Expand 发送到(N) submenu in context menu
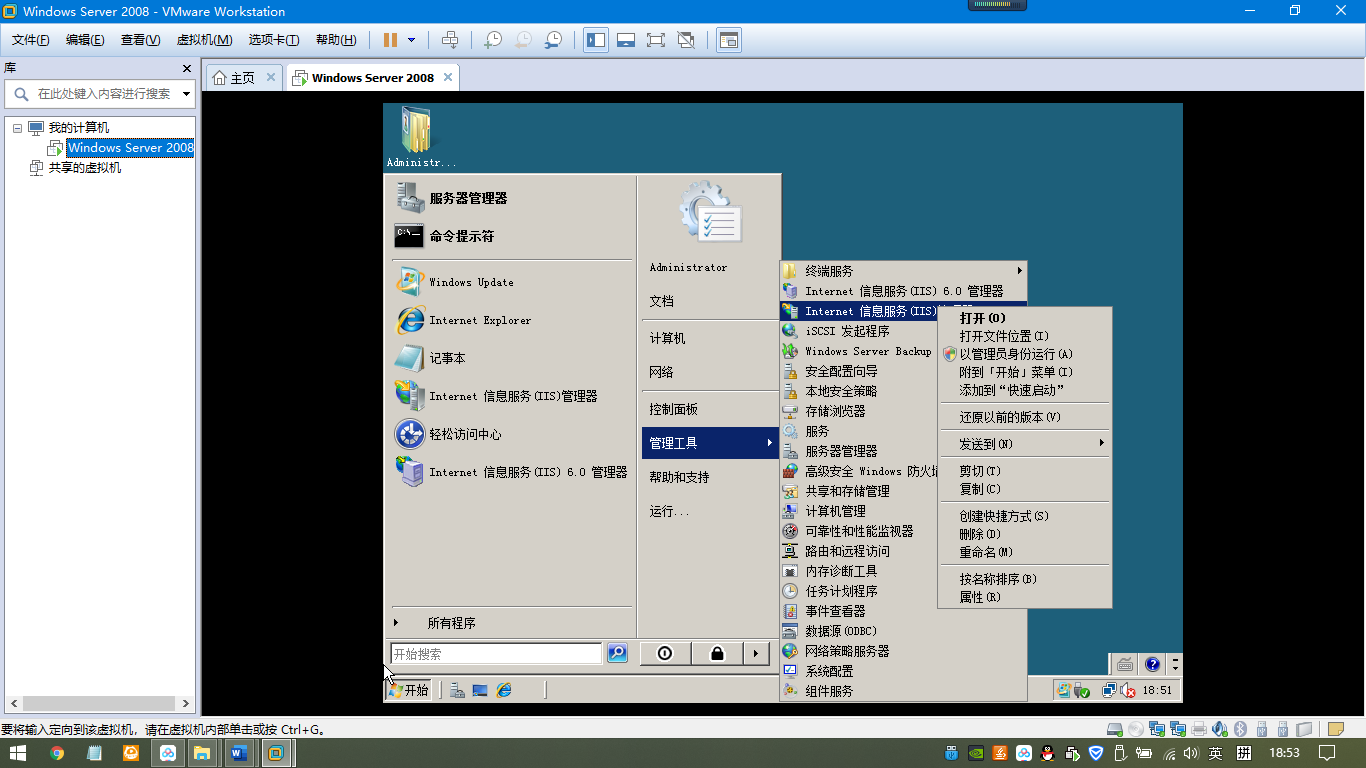The width and height of the screenshot is (1366, 768). pos(1025,443)
